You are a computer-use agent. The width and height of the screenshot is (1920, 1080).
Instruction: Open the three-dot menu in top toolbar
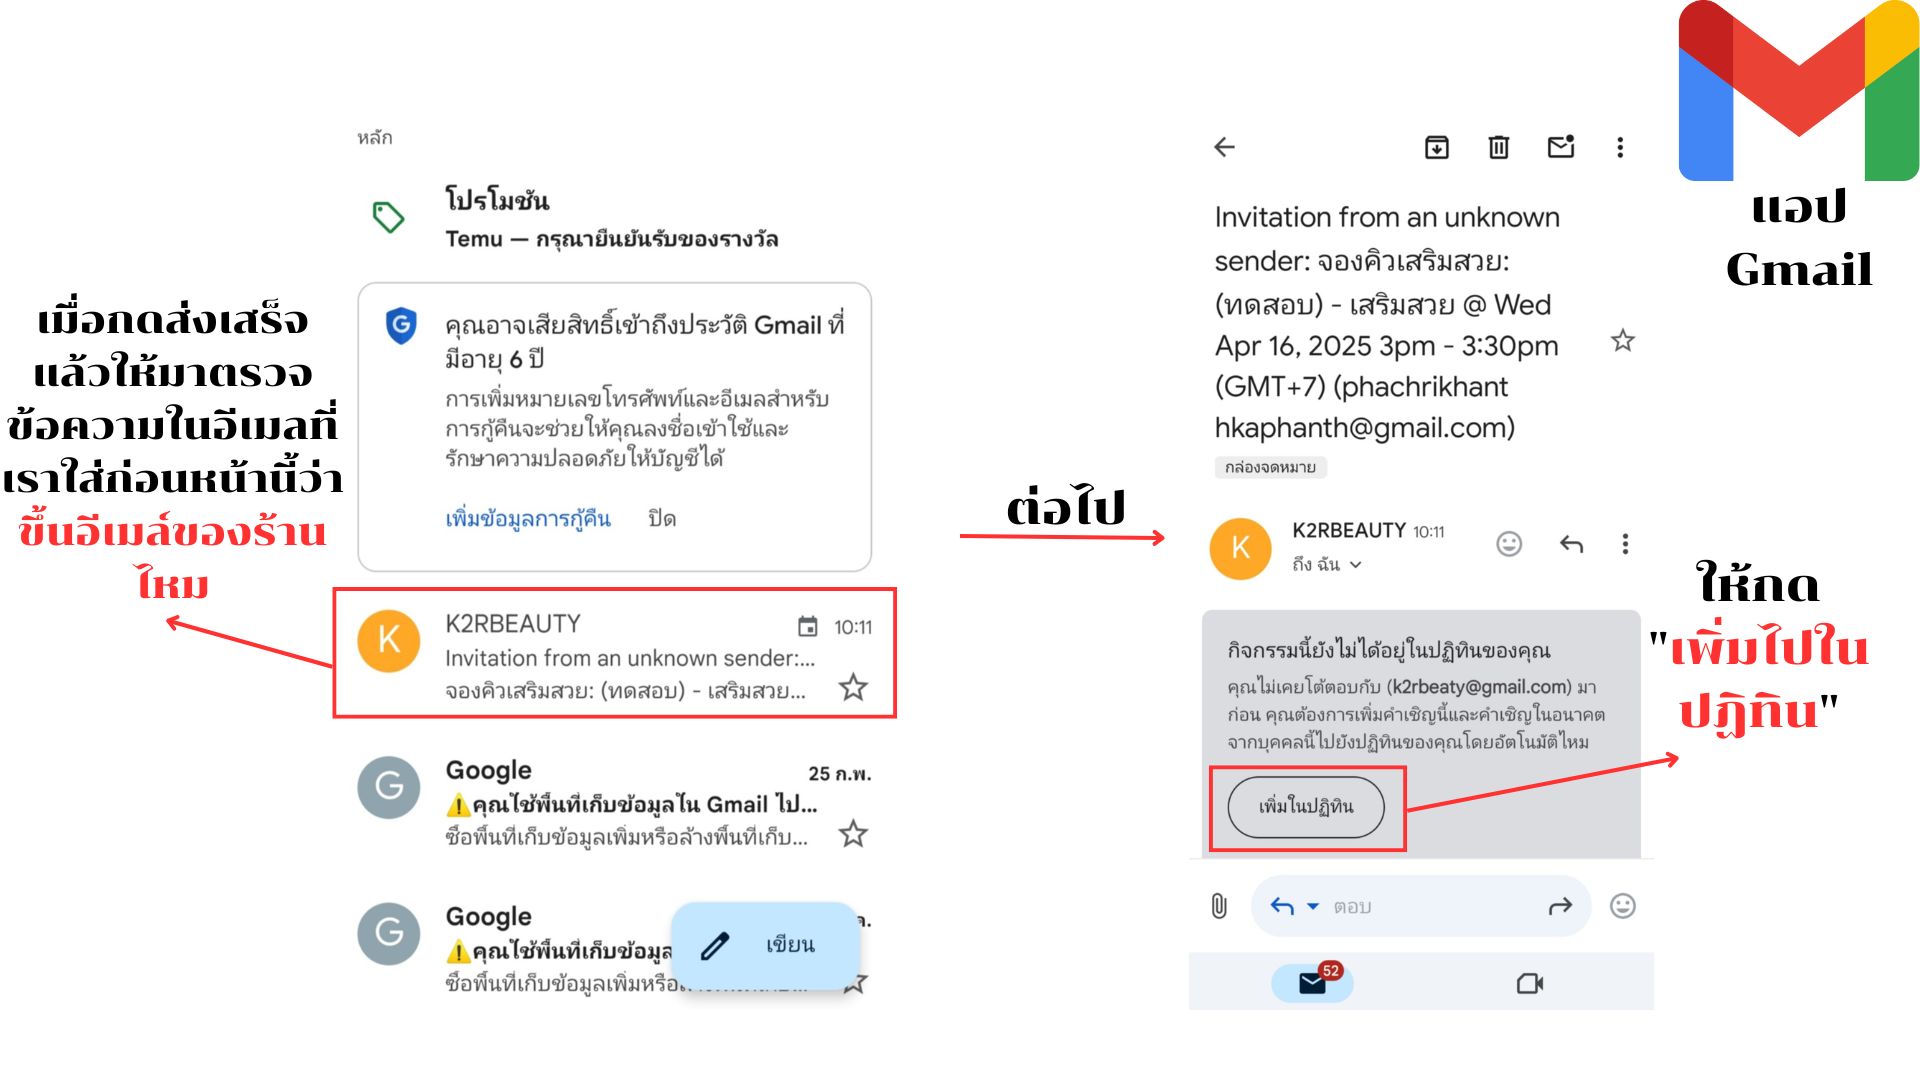(1620, 148)
